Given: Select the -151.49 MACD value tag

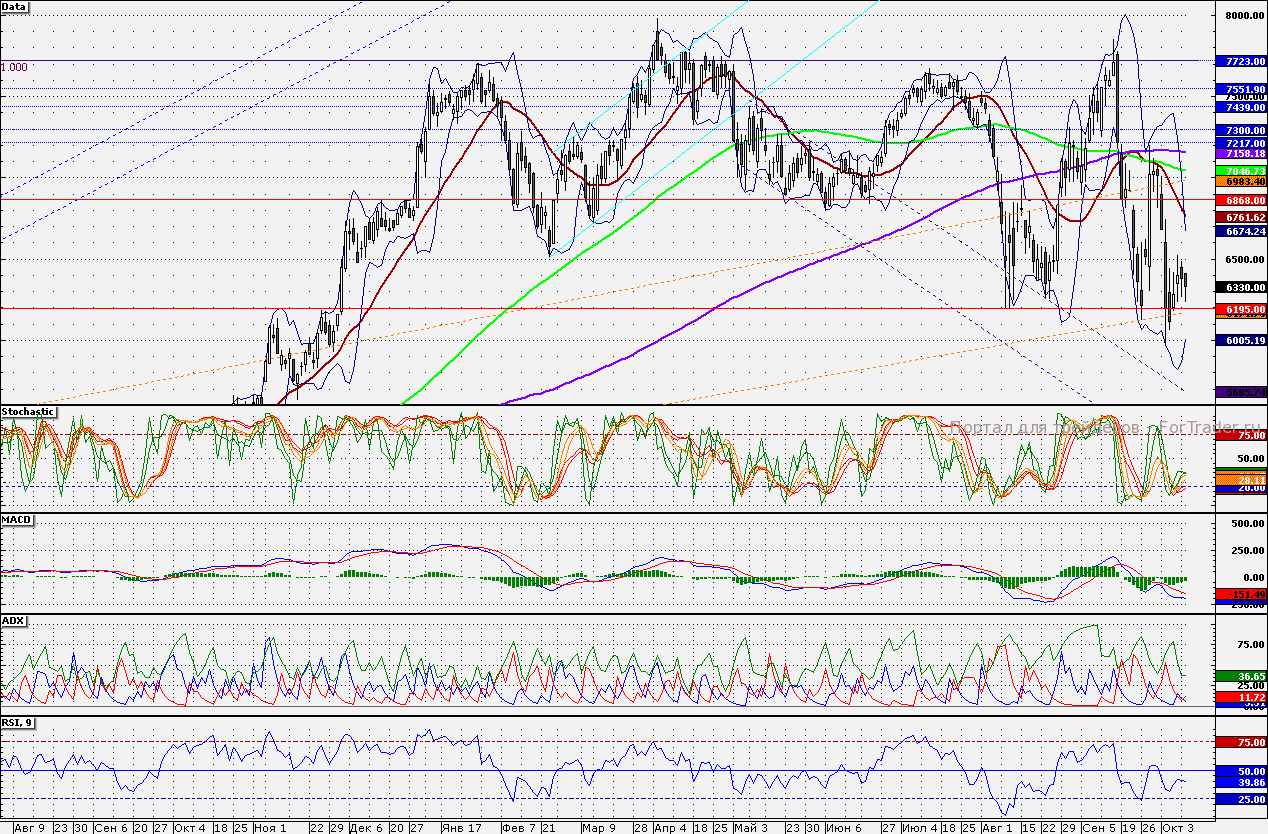Looking at the screenshot, I should coord(1240,595).
